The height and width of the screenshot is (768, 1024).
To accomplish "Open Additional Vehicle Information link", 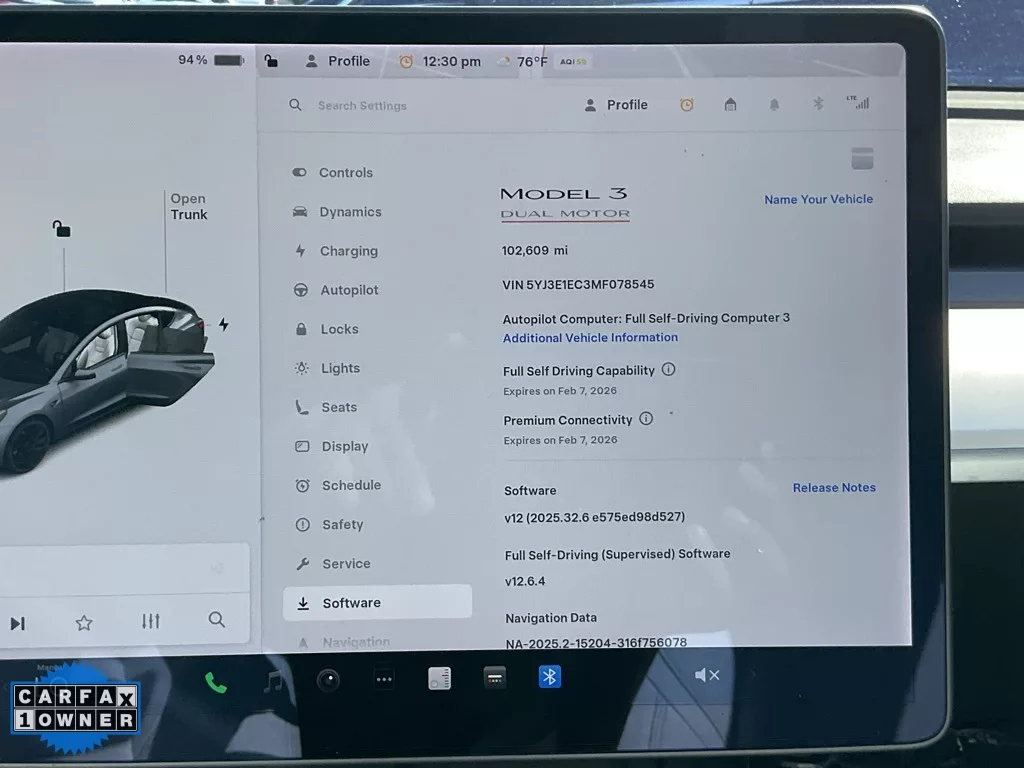I will tap(590, 338).
